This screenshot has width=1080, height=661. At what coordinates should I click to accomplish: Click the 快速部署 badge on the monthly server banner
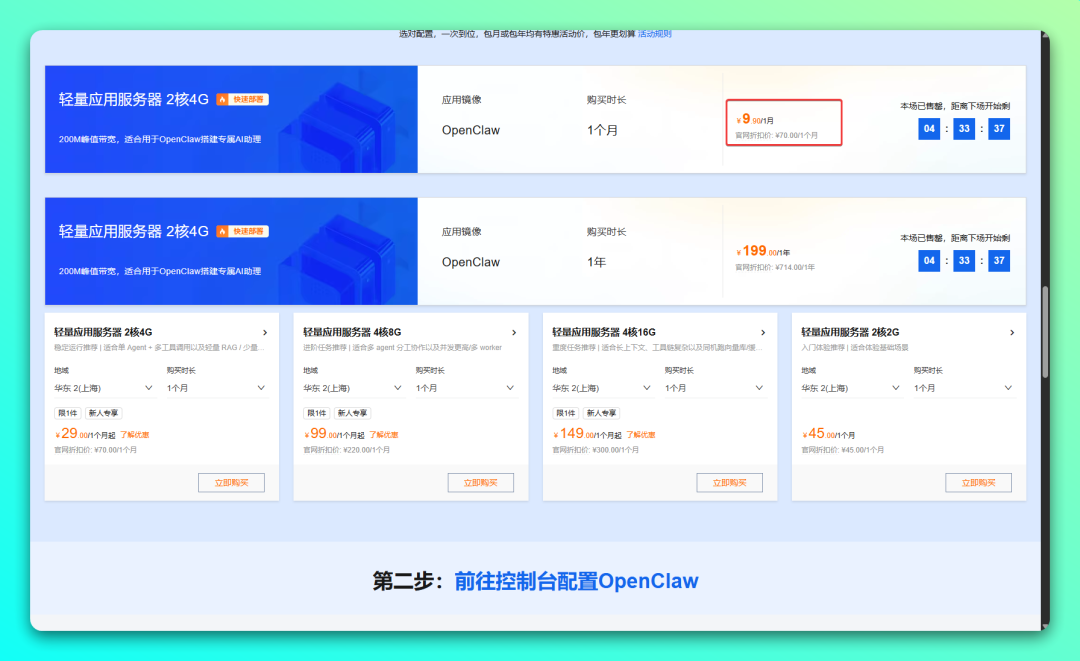[x=244, y=99]
